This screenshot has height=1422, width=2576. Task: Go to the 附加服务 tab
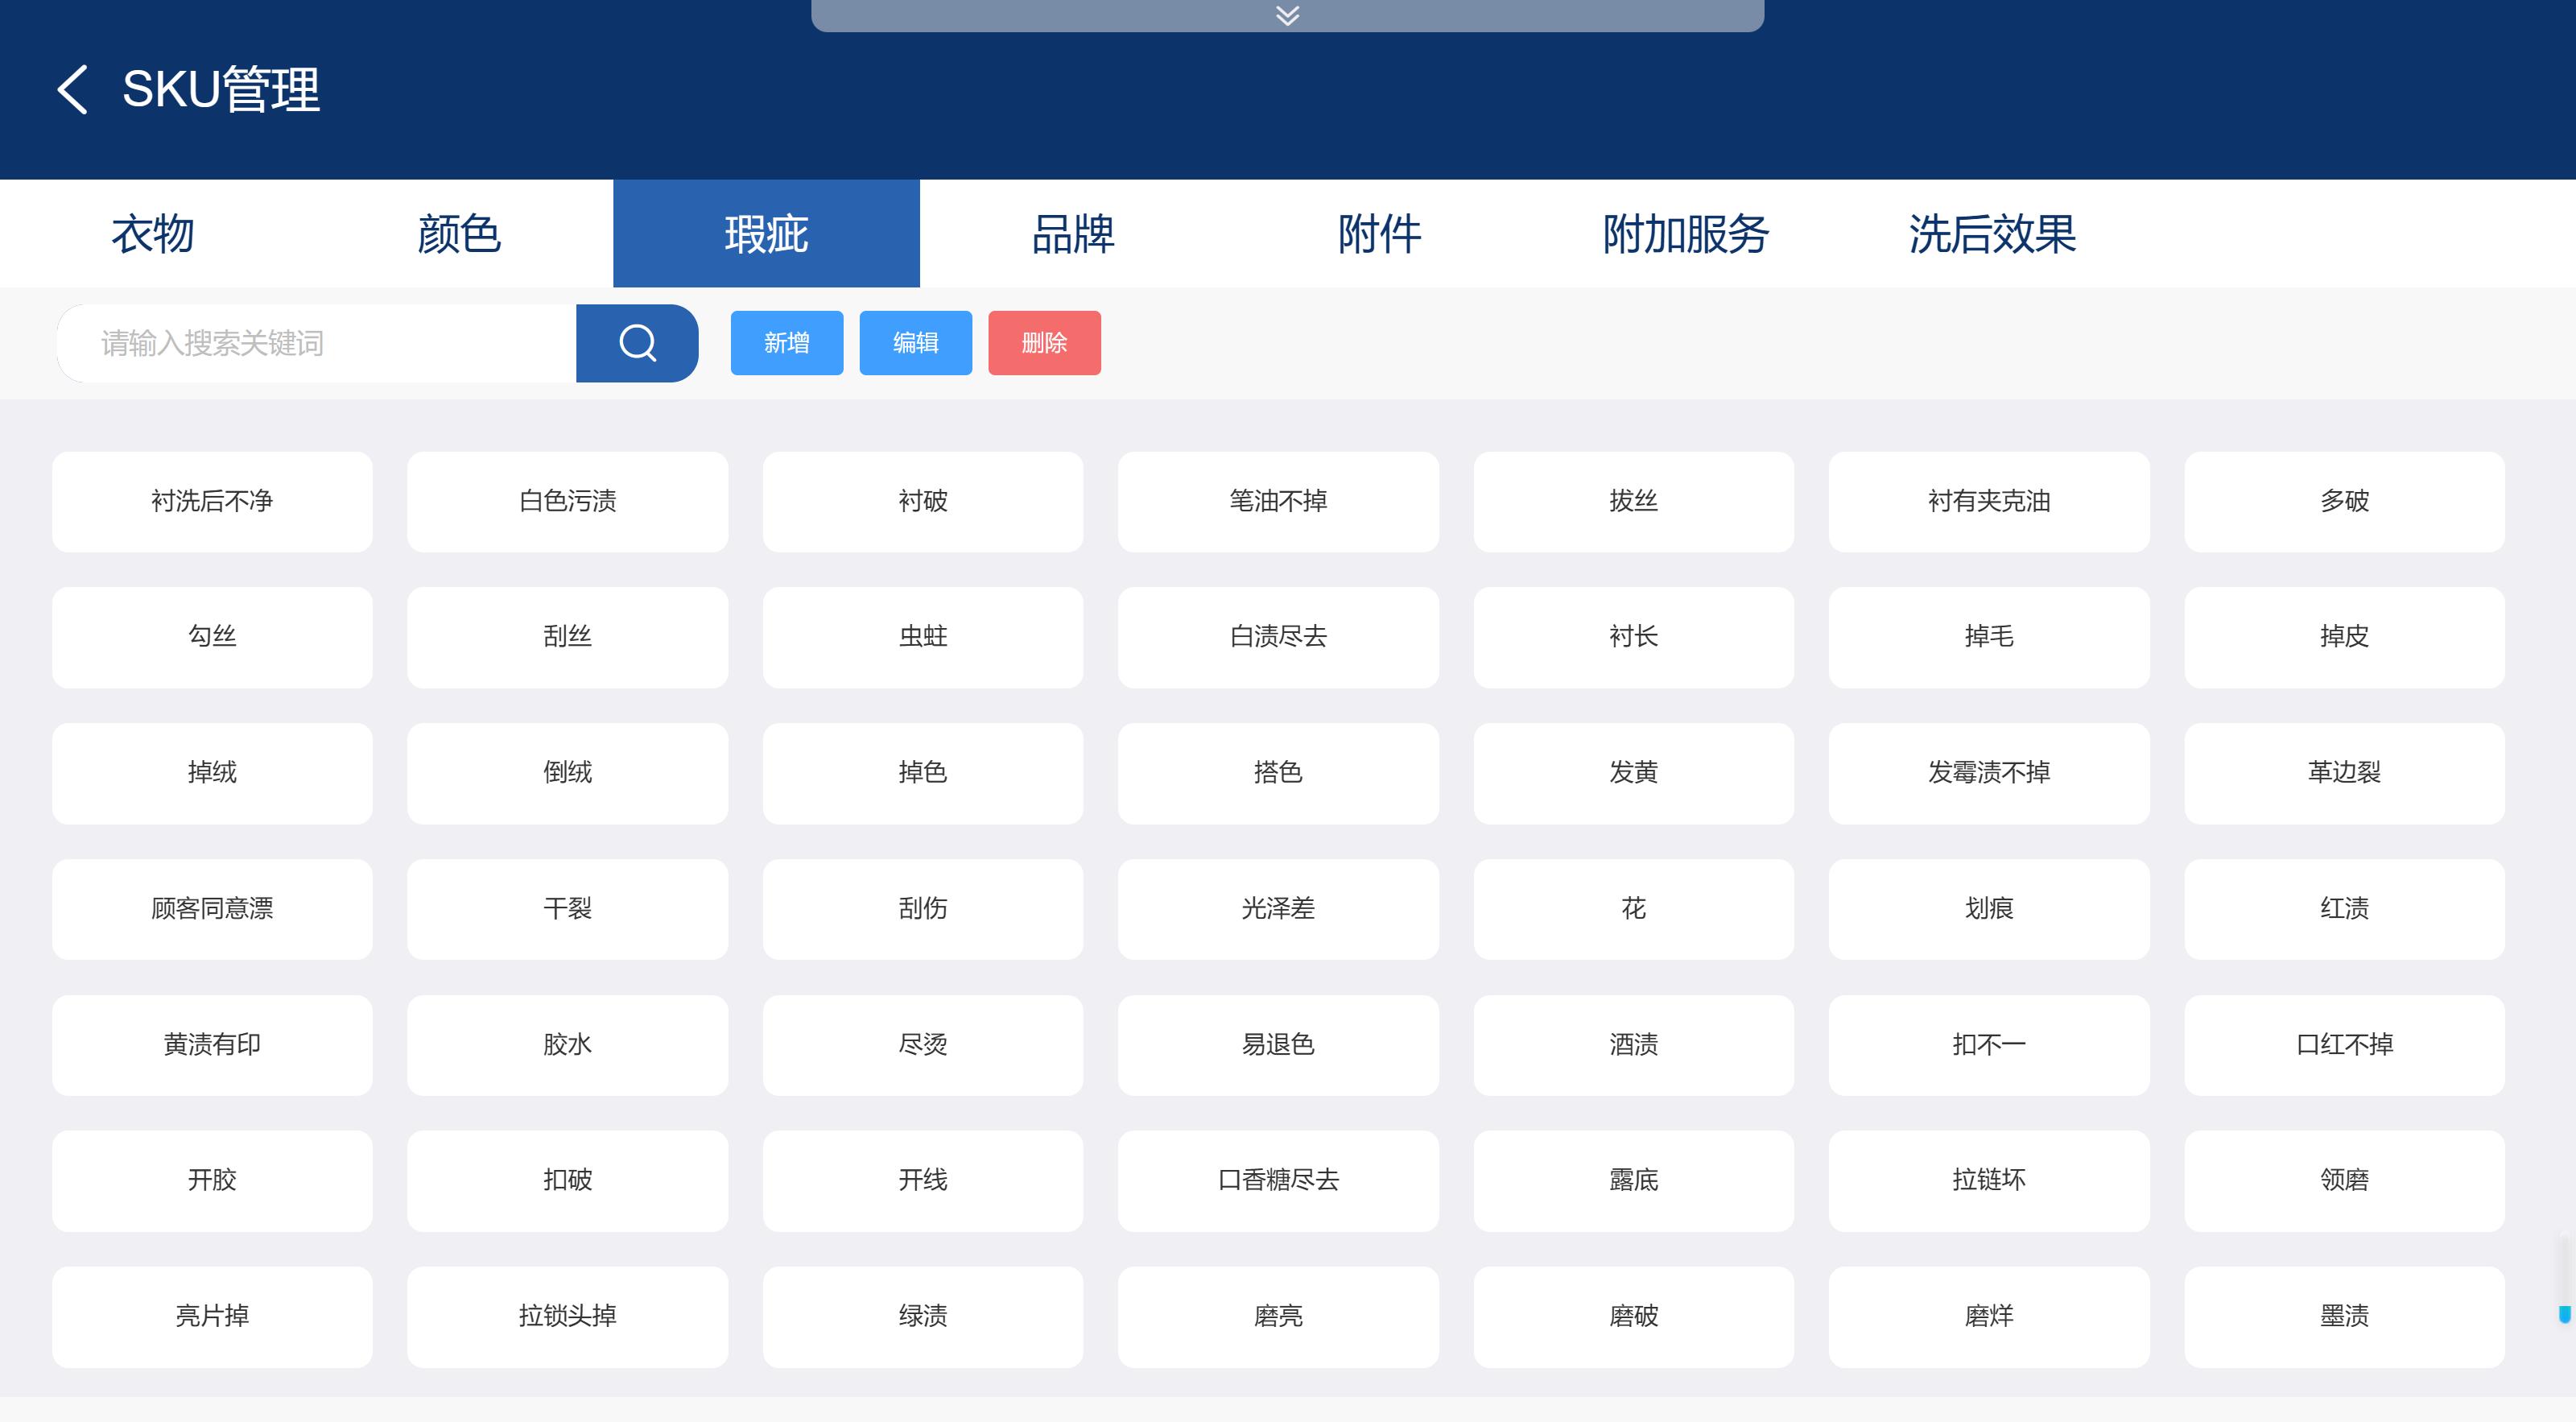1686,234
